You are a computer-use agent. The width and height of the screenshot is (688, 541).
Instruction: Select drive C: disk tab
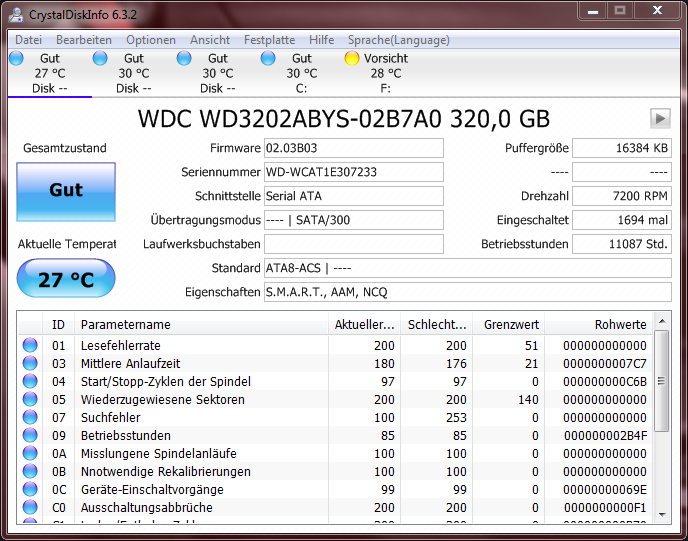click(301, 73)
